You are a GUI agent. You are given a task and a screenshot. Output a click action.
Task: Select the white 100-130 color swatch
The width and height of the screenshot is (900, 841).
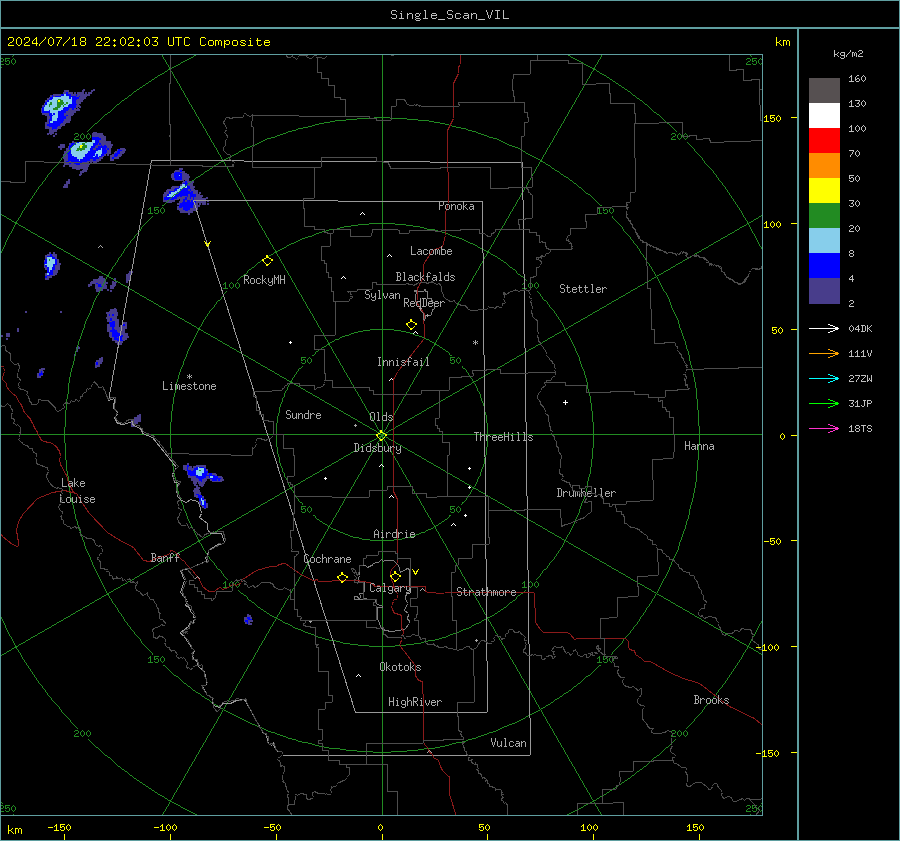824,115
